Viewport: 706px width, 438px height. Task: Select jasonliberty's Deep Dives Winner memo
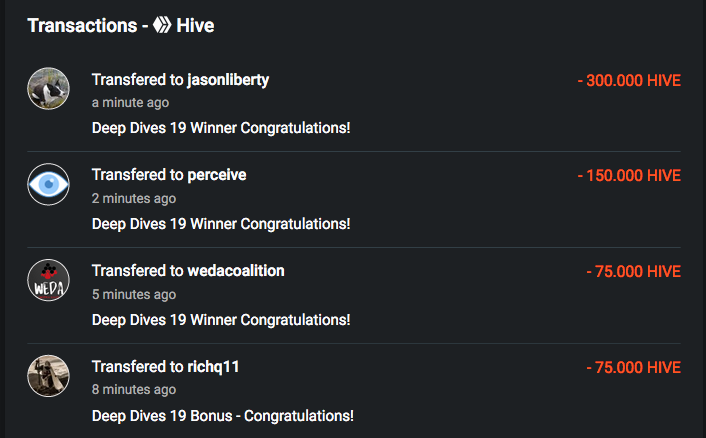point(221,128)
